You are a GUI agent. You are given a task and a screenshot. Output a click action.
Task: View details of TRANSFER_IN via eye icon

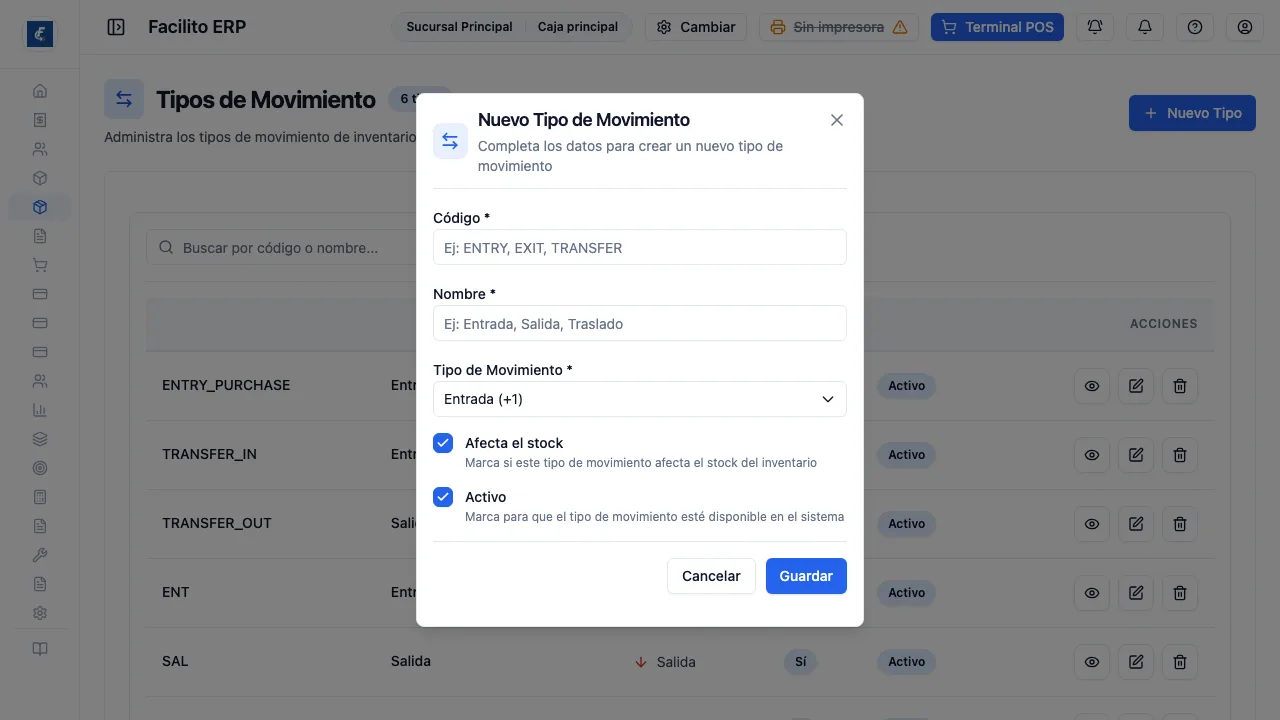tap(1092, 455)
